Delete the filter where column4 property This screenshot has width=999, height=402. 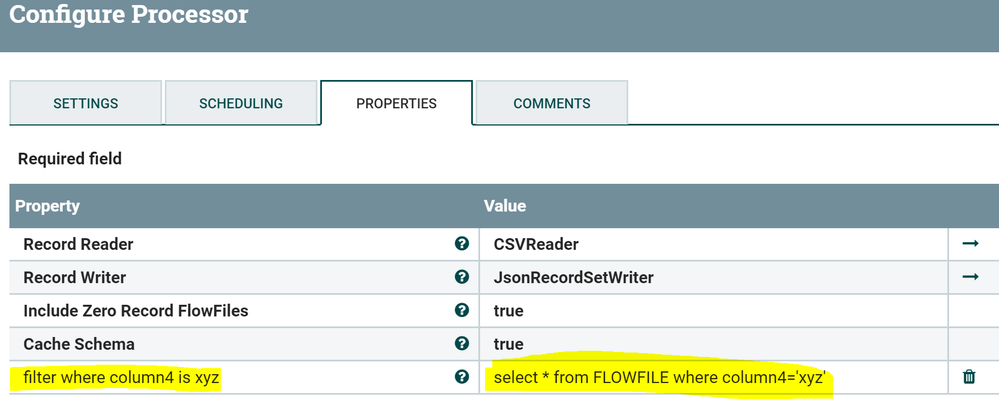pyautogui.click(x=969, y=377)
